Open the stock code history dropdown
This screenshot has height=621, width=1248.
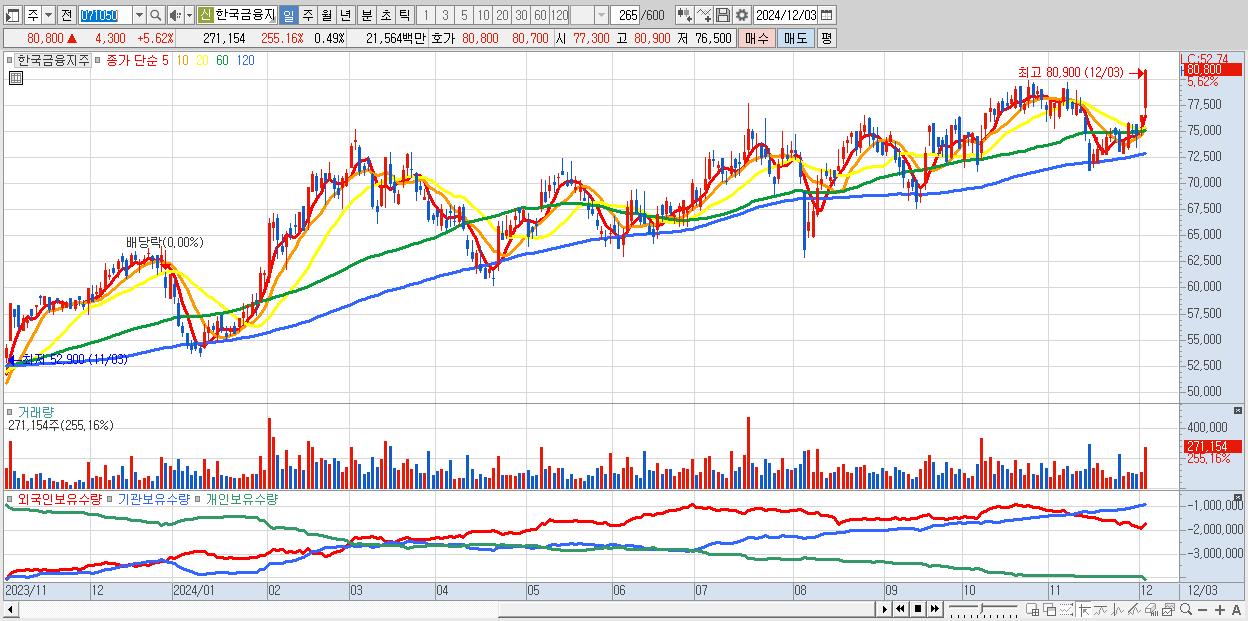tap(139, 15)
